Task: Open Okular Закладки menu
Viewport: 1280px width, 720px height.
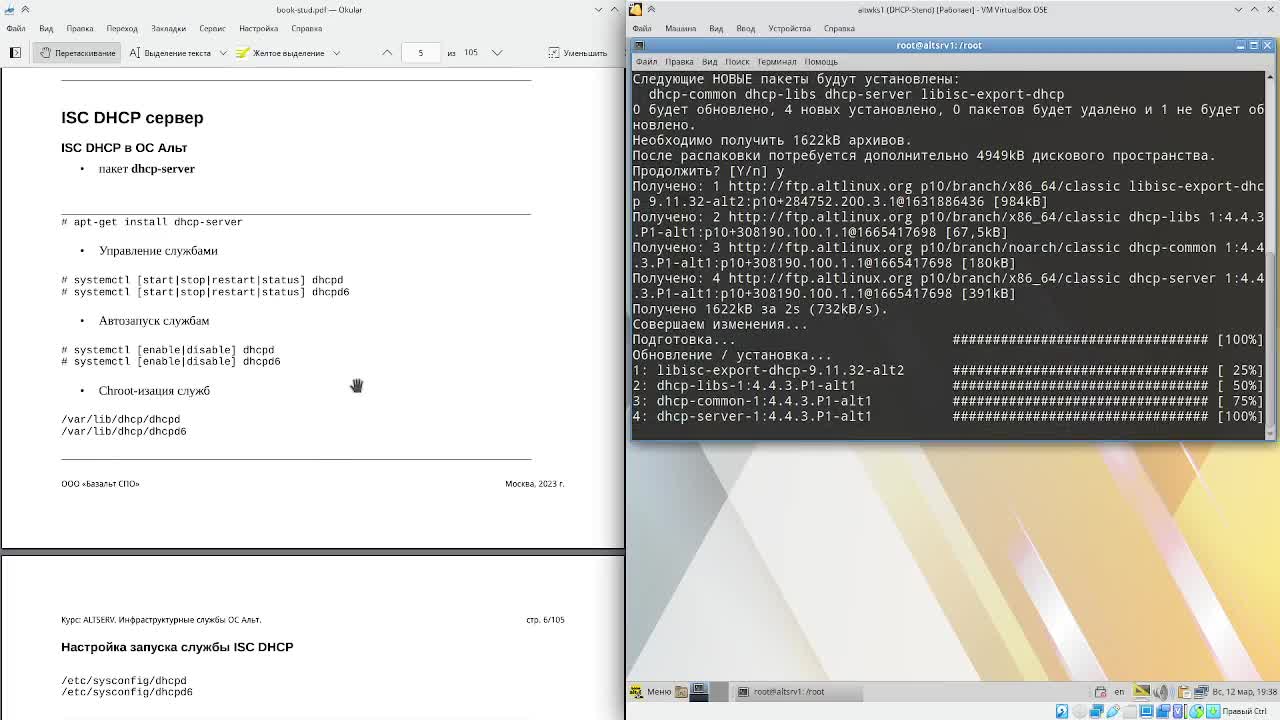Action: point(168,28)
